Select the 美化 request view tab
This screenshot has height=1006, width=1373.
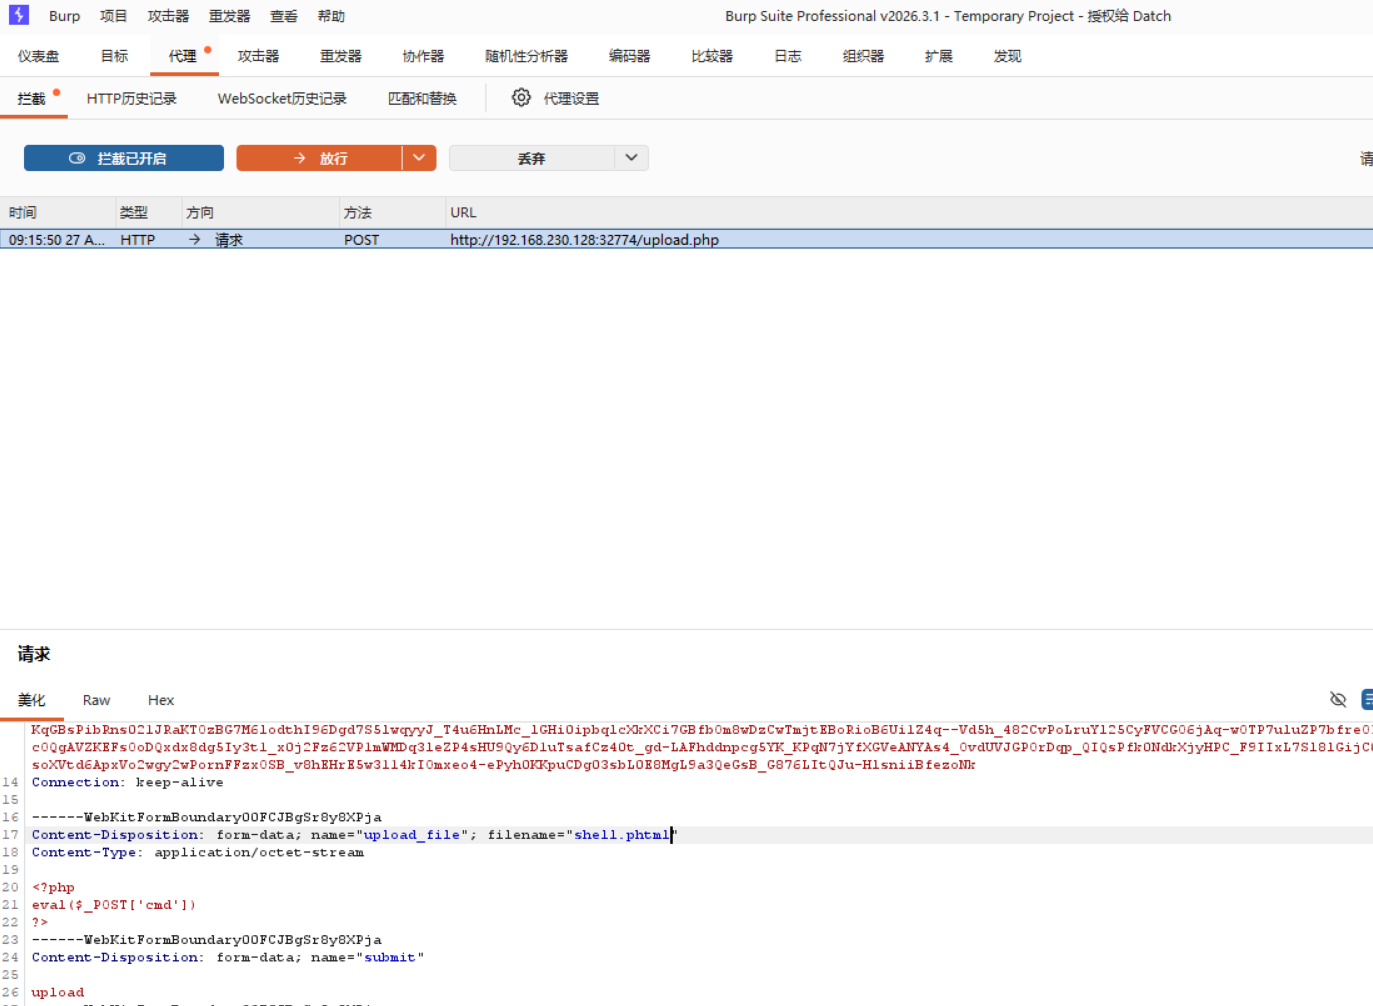click(x=32, y=700)
